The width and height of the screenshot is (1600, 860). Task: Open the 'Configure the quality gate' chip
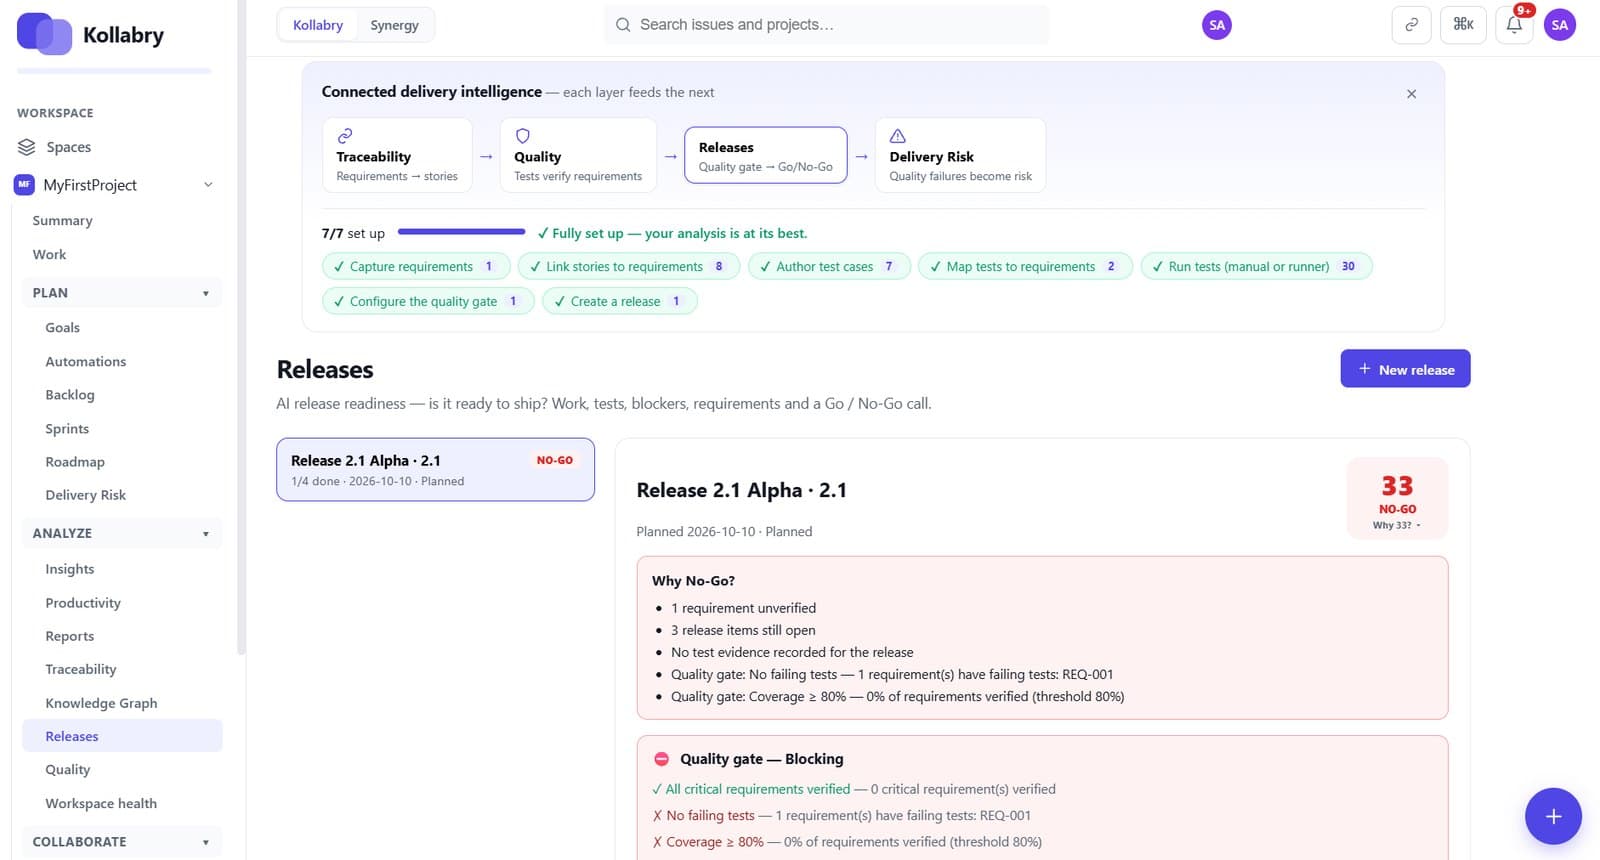point(428,301)
